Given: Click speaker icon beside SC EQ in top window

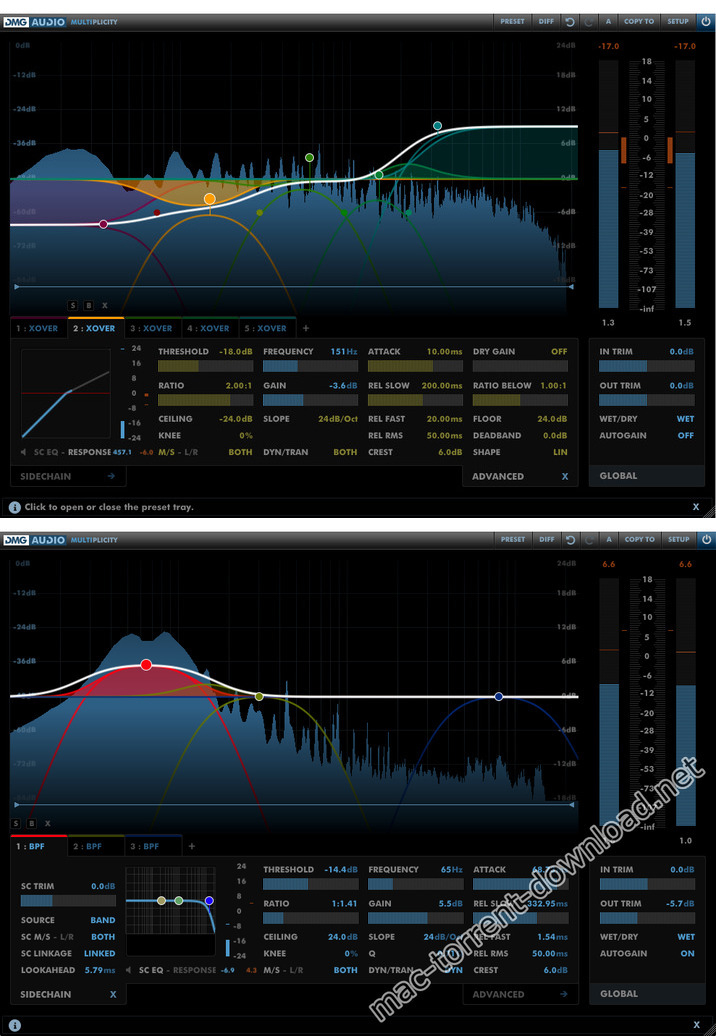Looking at the screenshot, I should pos(24,452).
